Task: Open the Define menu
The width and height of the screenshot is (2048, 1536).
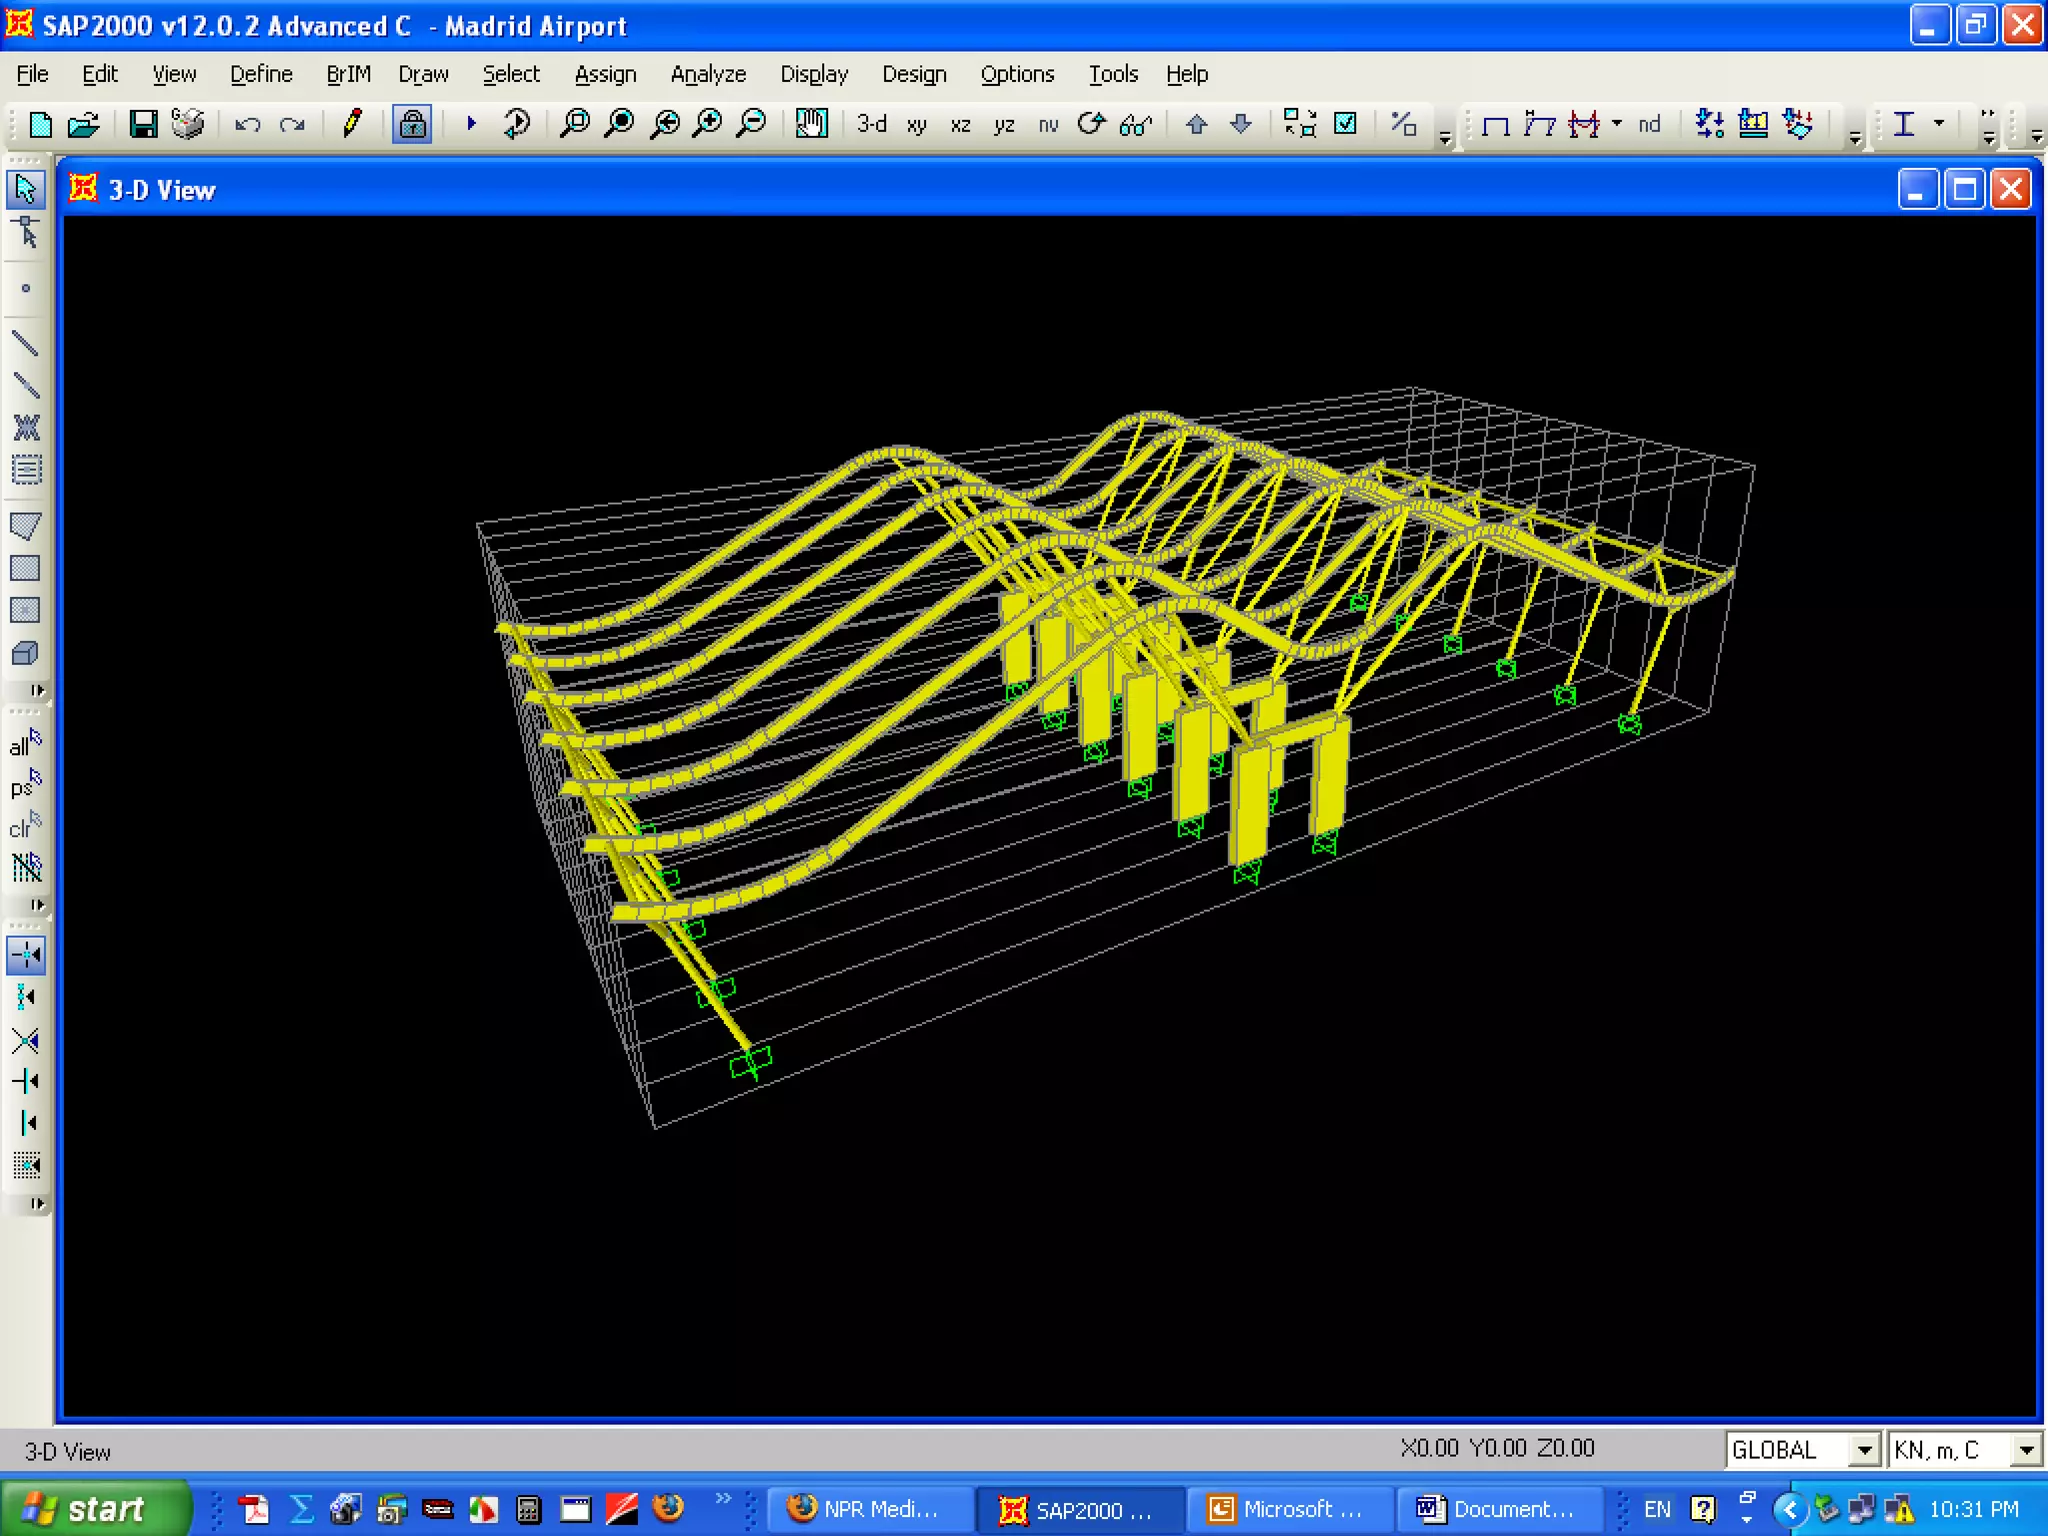Action: (x=261, y=74)
